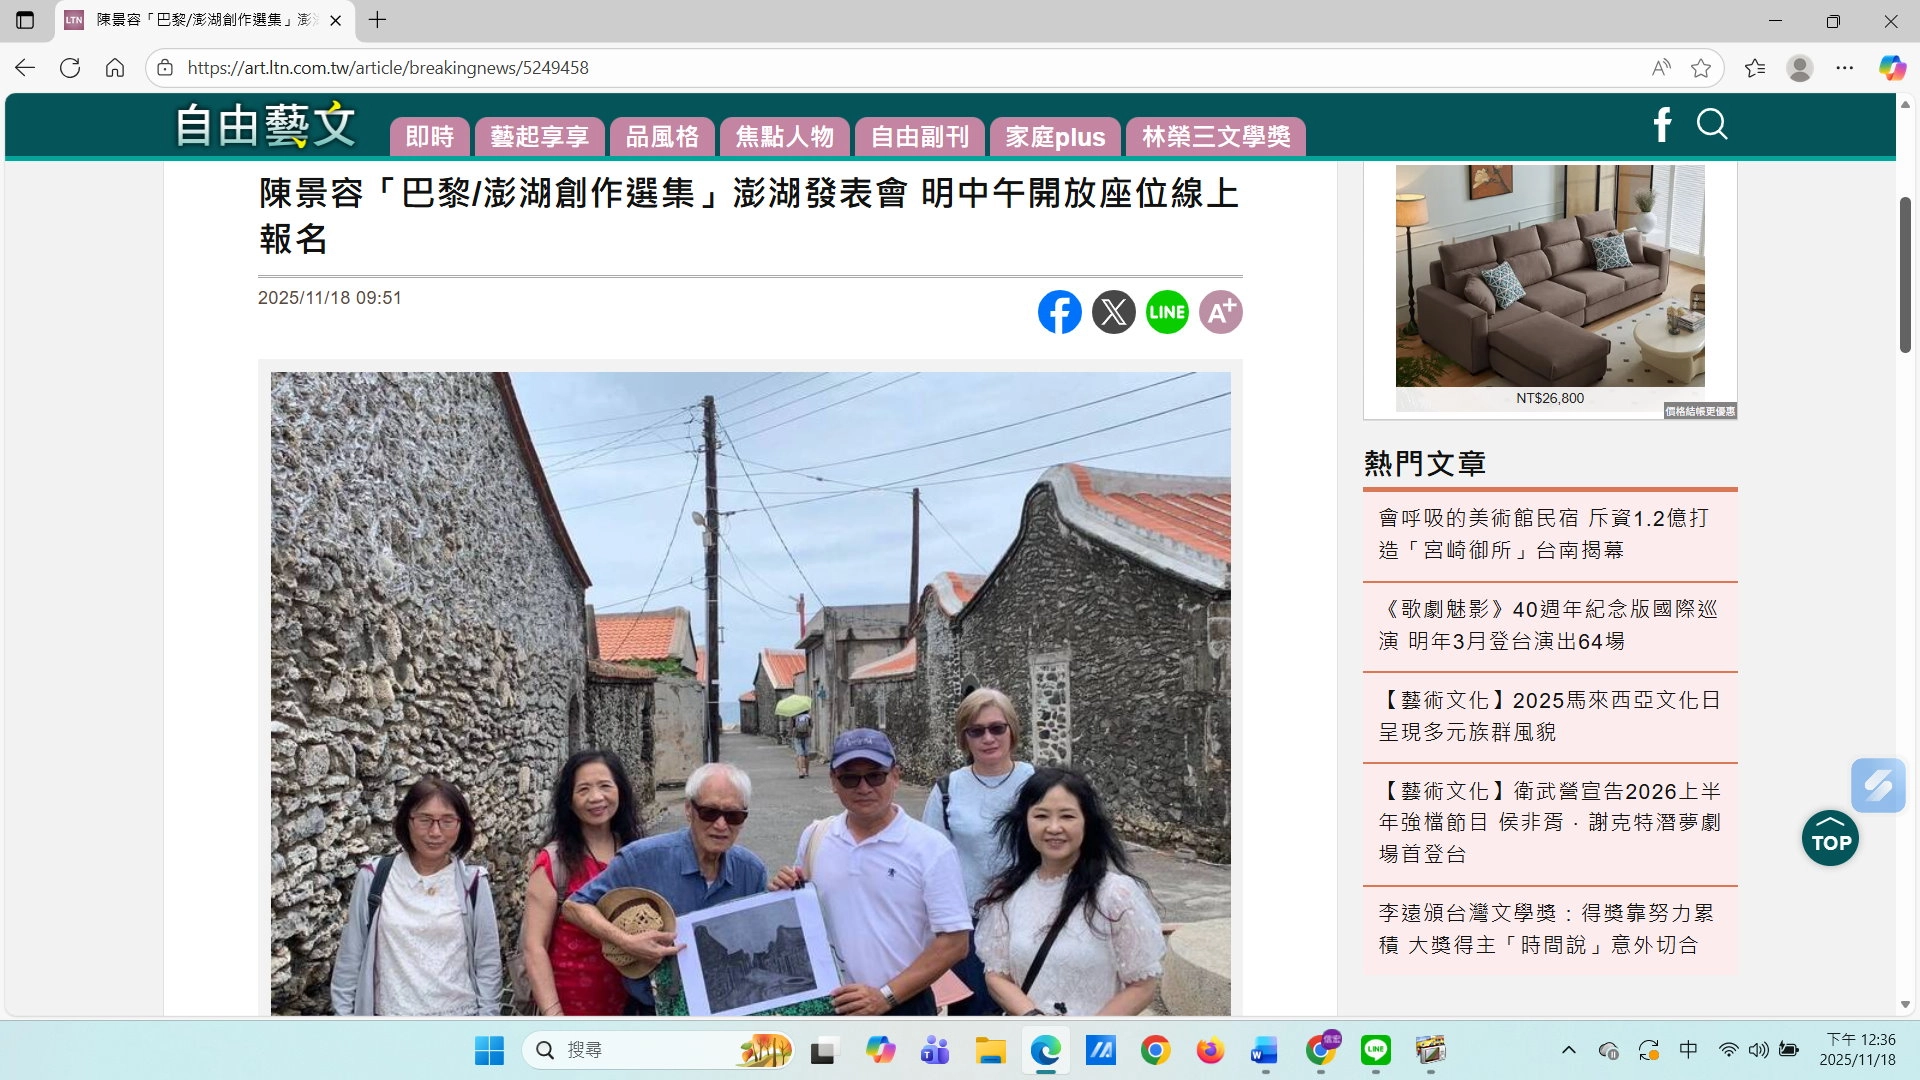Share article on Facebook
Screen dimensions: 1920x1080
(x=1059, y=312)
